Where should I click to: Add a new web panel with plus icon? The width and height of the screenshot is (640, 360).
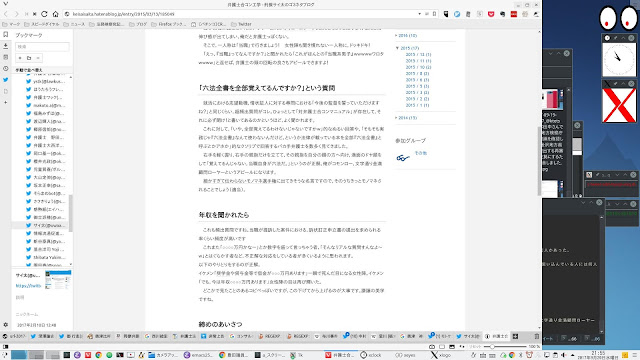(x=5, y=102)
